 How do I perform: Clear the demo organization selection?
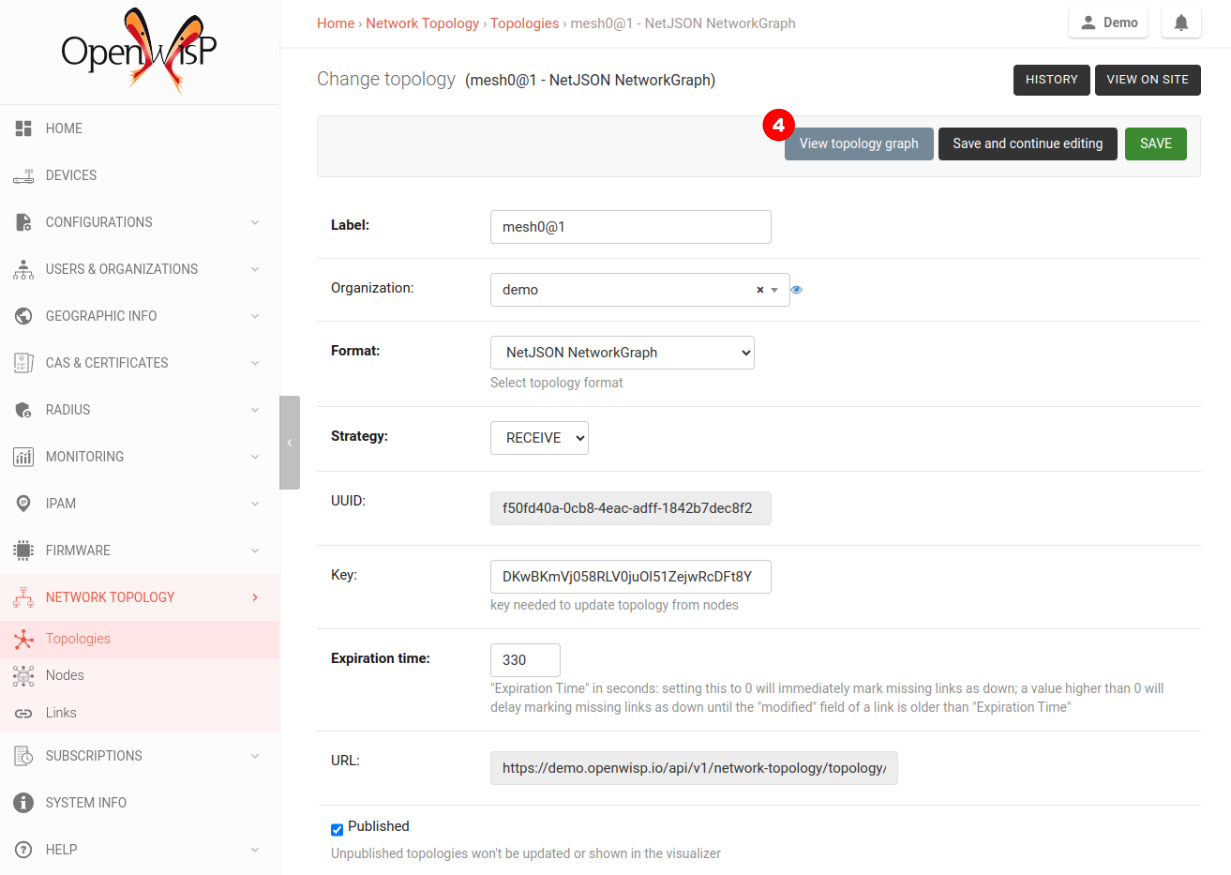(760, 290)
